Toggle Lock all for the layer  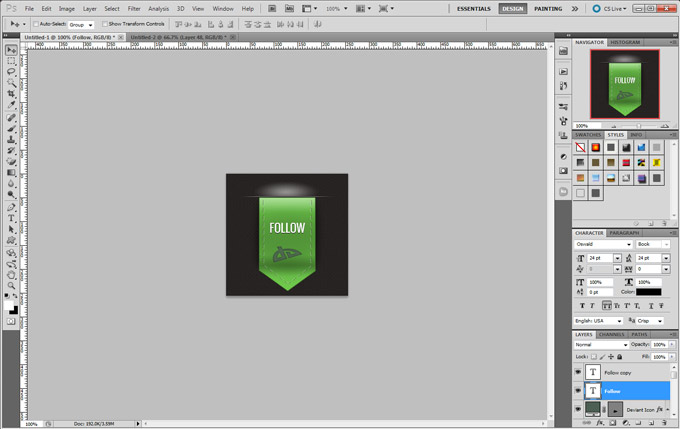(x=619, y=357)
